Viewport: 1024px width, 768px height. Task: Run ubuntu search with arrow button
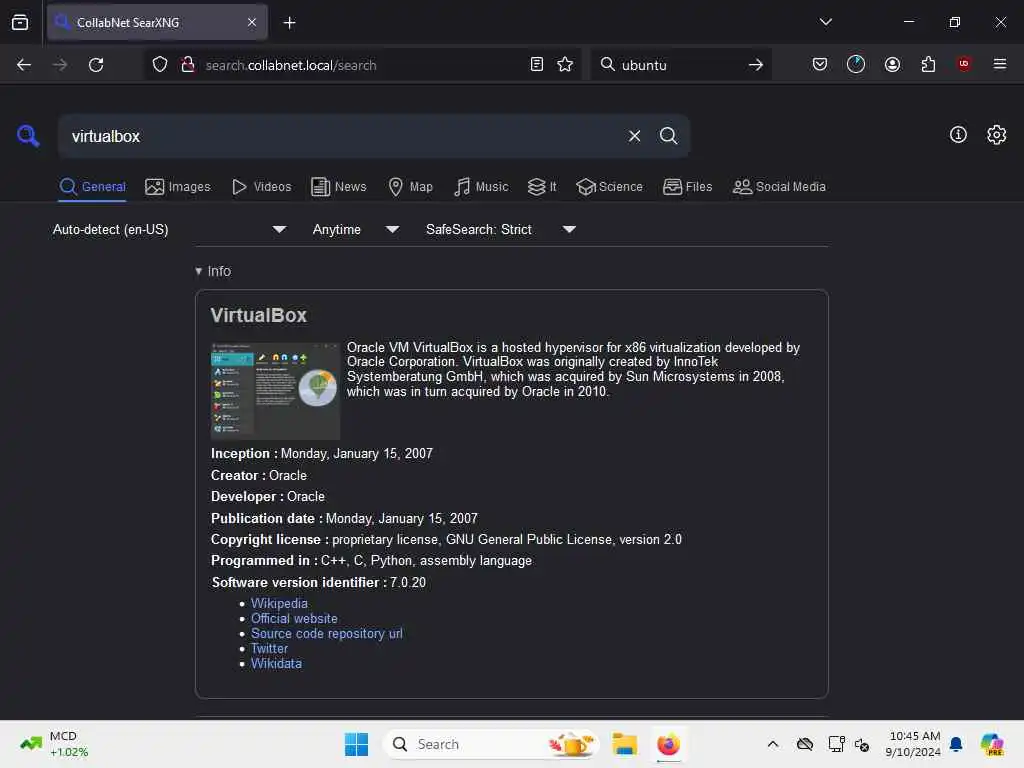coord(756,65)
